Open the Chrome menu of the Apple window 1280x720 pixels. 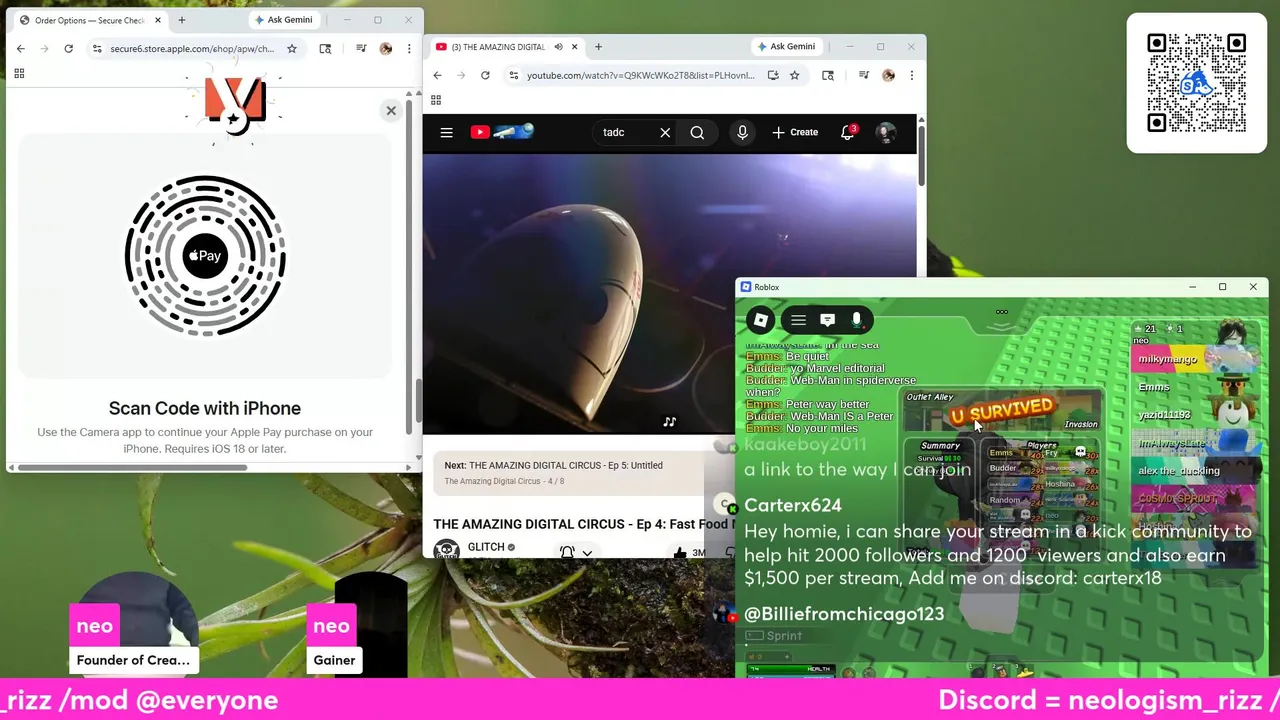pos(409,48)
